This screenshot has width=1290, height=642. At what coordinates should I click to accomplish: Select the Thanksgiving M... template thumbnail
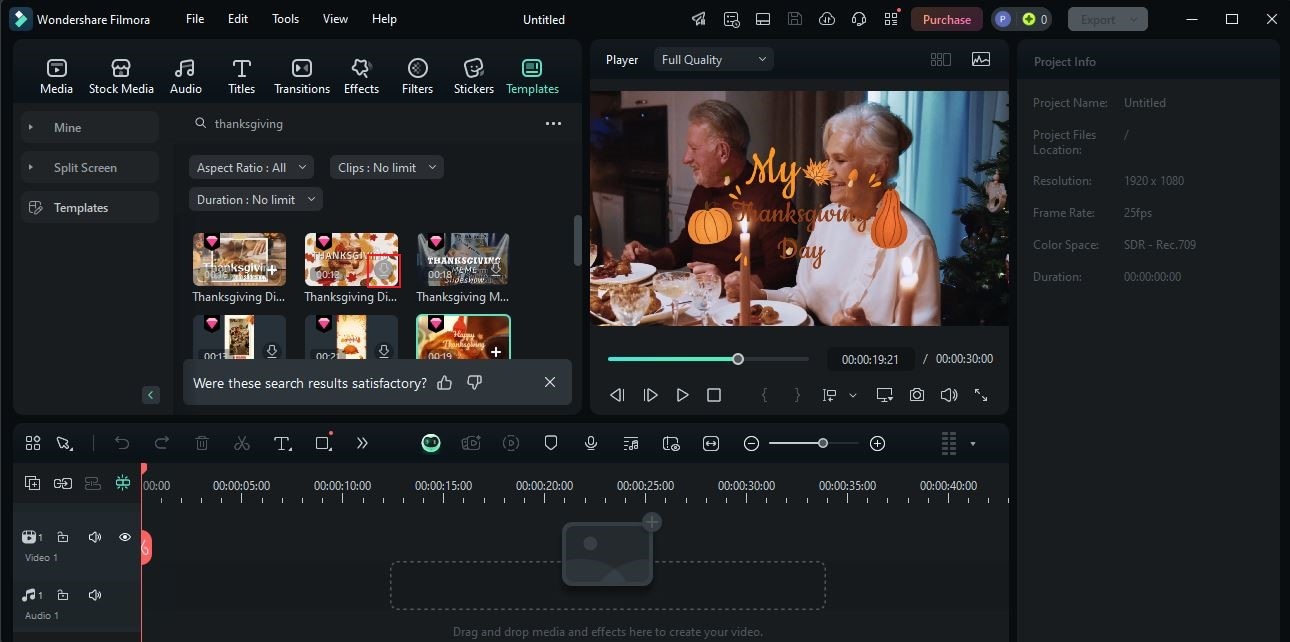click(463, 259)
